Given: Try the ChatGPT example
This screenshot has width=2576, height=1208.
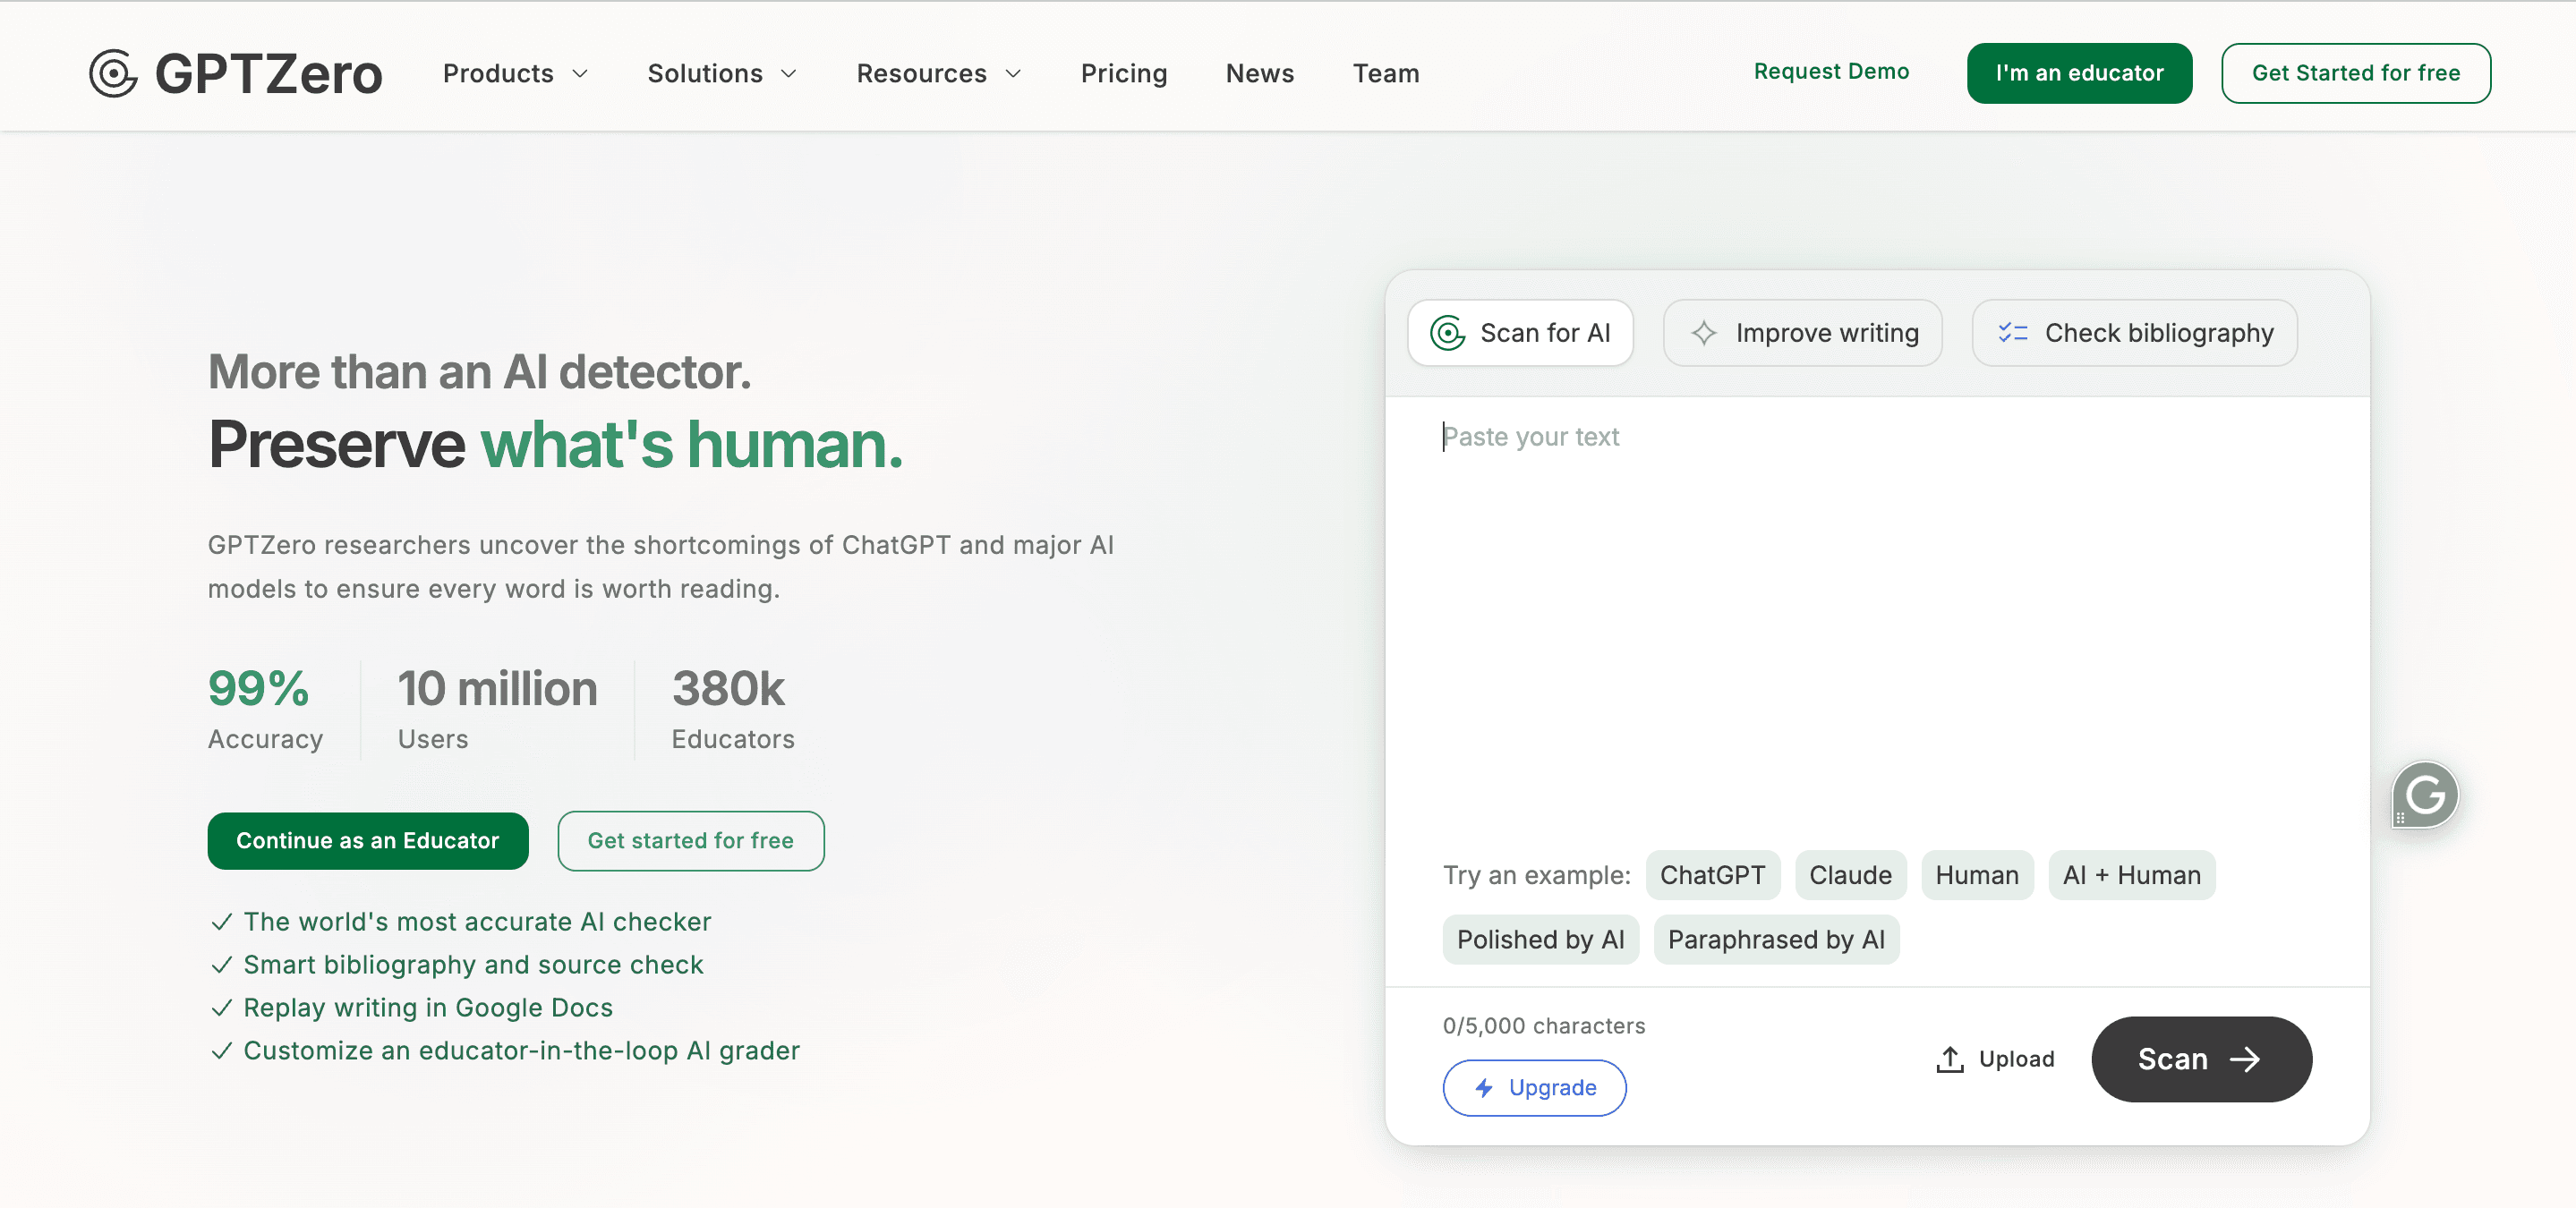Looking at the screenshot, I should (1712, 875).
